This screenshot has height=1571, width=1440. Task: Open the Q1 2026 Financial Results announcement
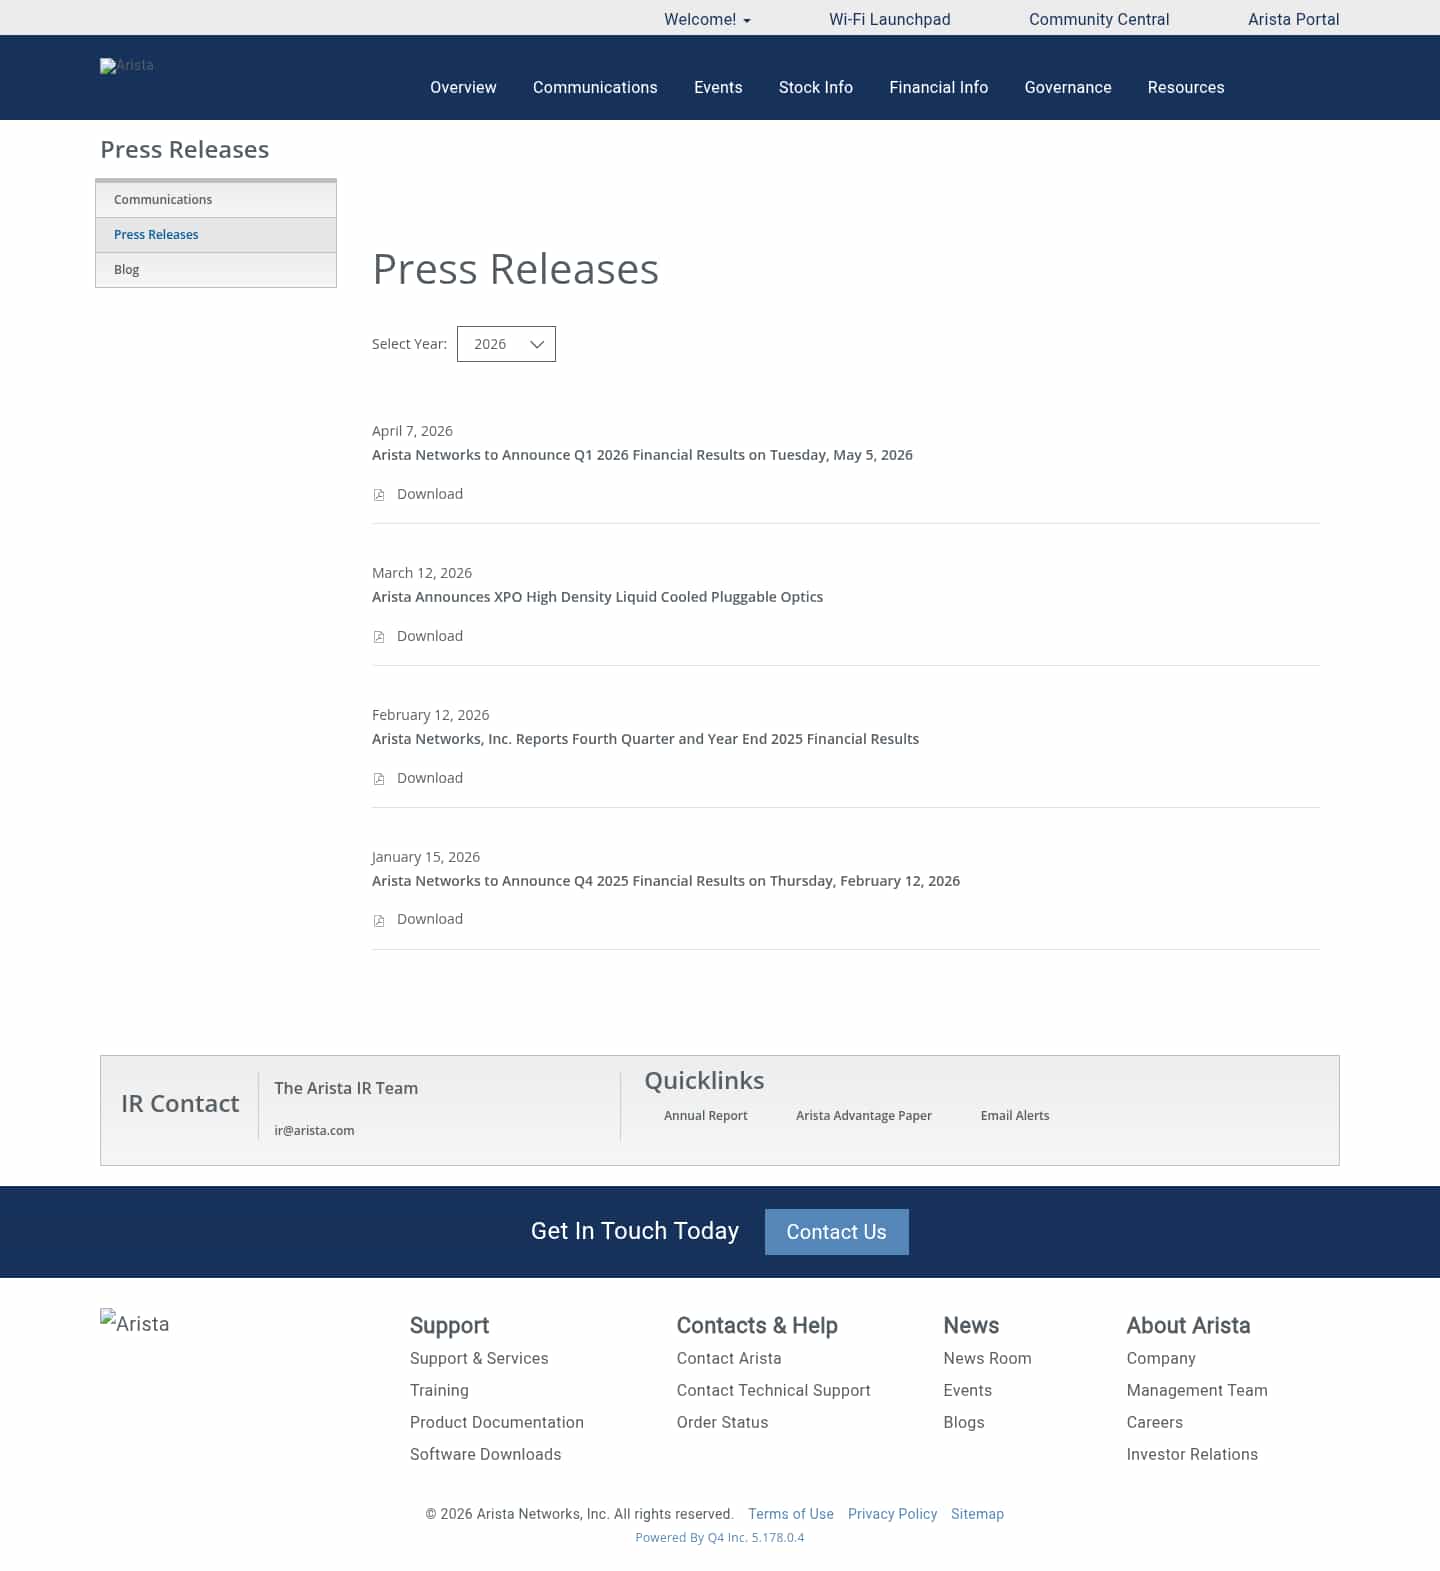coord(642,455)
